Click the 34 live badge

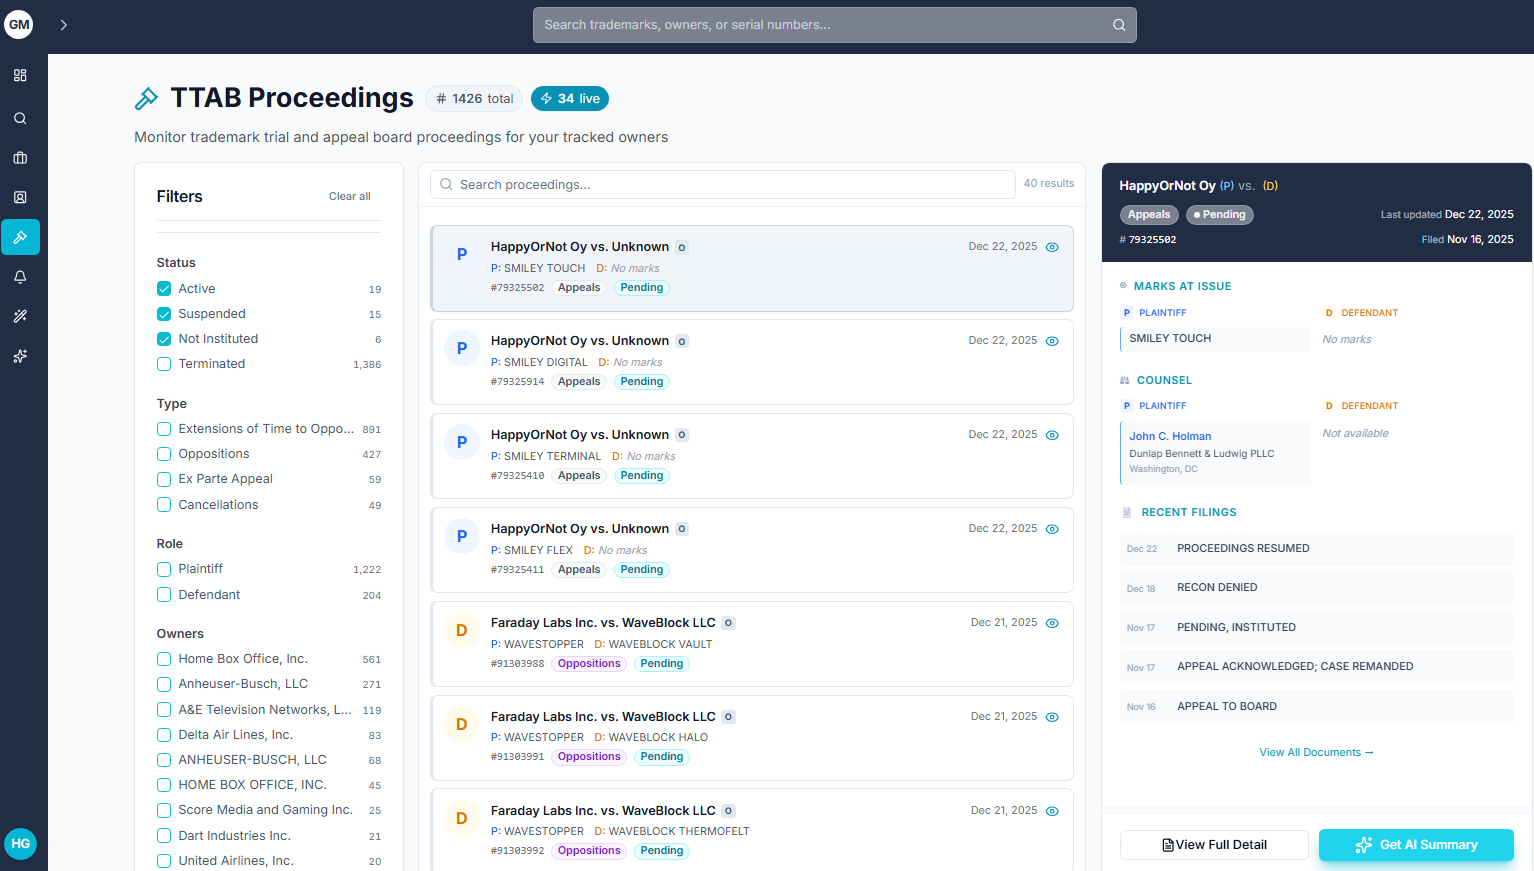pyautogui.click(x=570, y=98)
